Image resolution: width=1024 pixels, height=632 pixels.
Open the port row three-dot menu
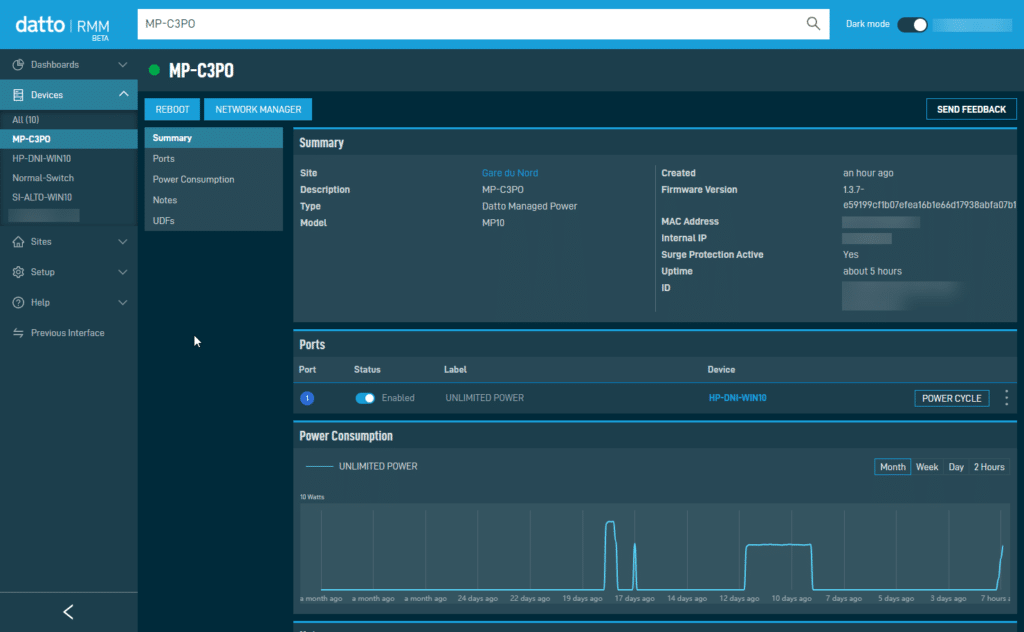[1006, 398]
